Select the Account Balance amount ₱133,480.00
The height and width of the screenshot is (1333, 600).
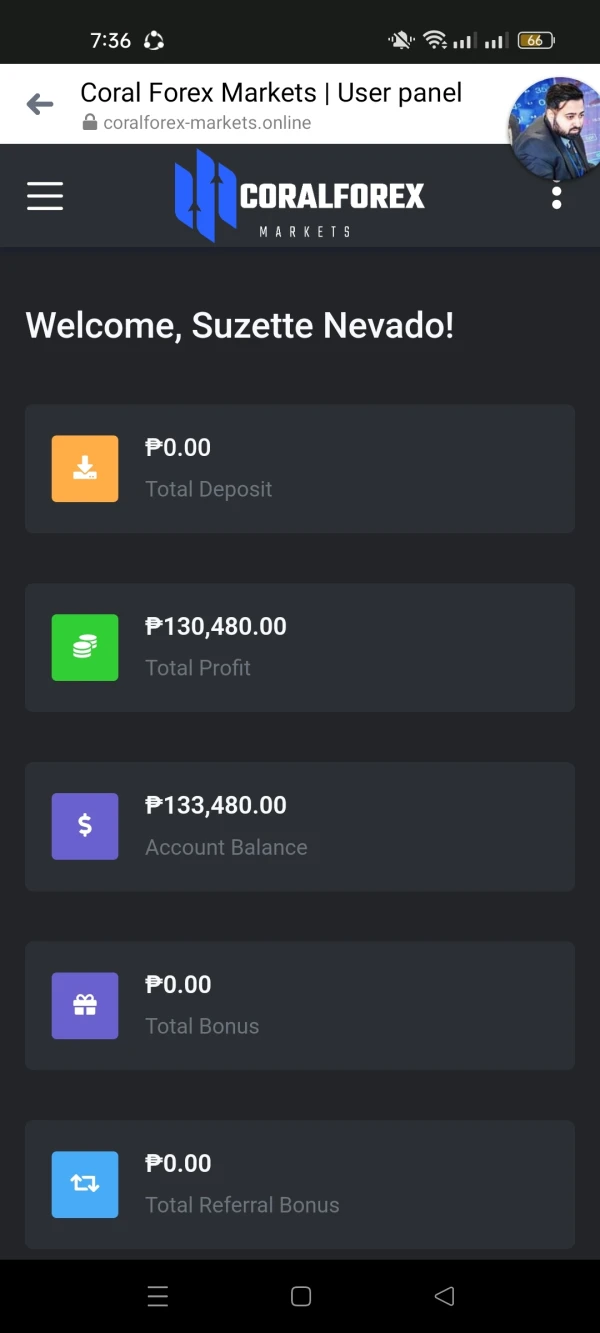pos(216,805)
